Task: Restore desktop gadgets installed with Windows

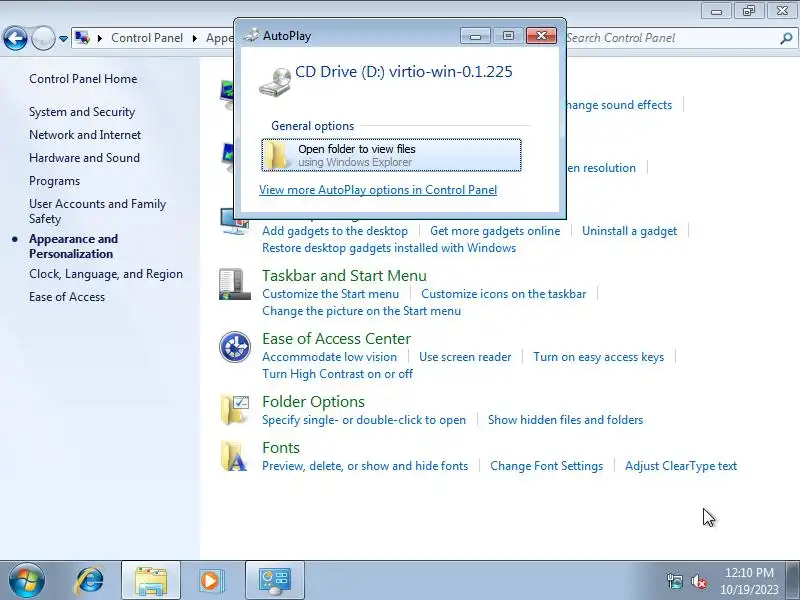Action: point(389,248)
